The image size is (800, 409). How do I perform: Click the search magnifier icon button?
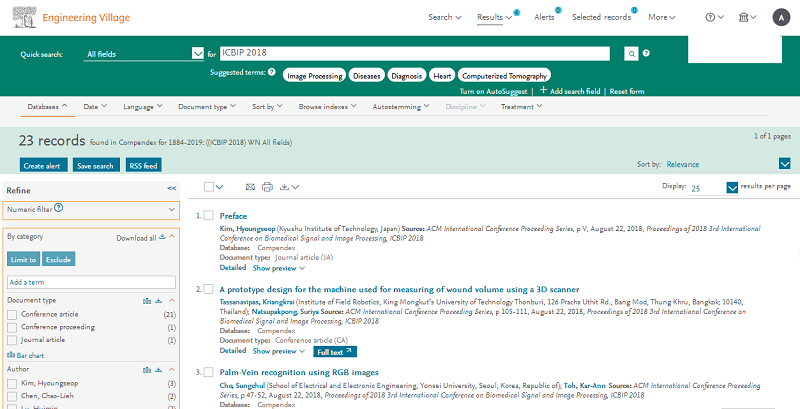(x=631, y=54)
